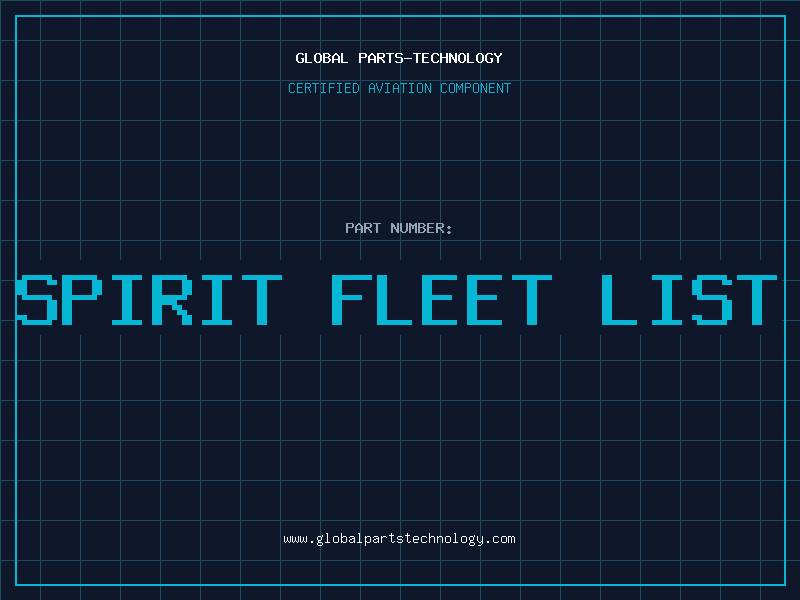The image size is (800, 600).
Task: Select the large word SPIRIT
Action: 150,300
